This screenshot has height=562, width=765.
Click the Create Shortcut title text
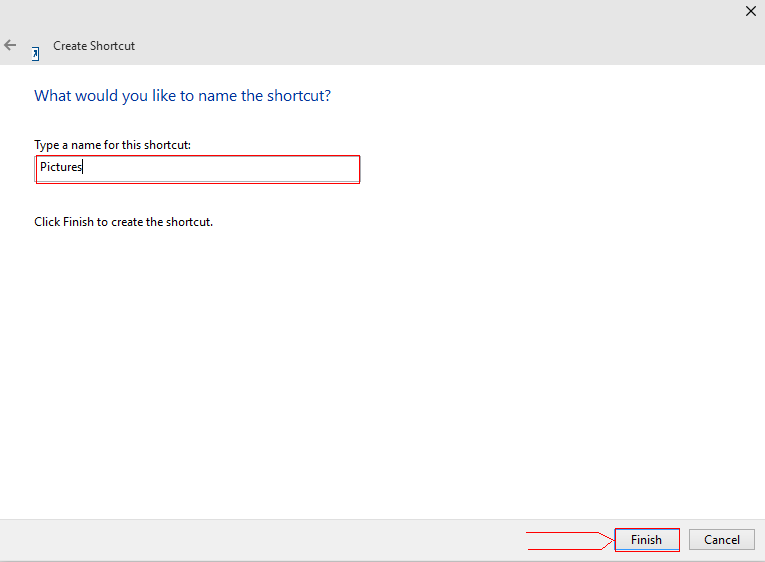(94, 46)
